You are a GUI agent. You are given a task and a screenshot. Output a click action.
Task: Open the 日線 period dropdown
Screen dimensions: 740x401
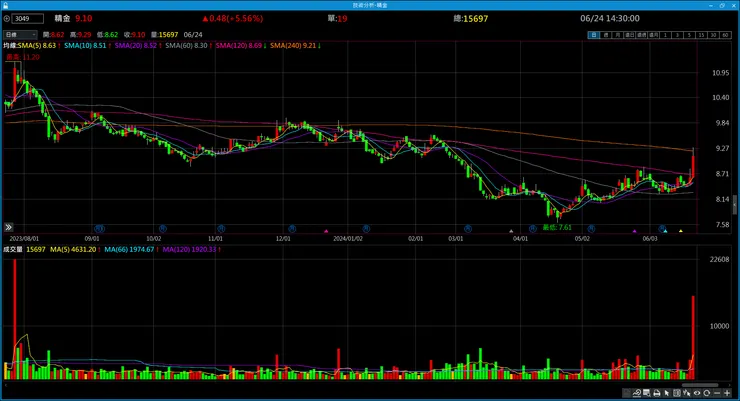coord(20,34)
